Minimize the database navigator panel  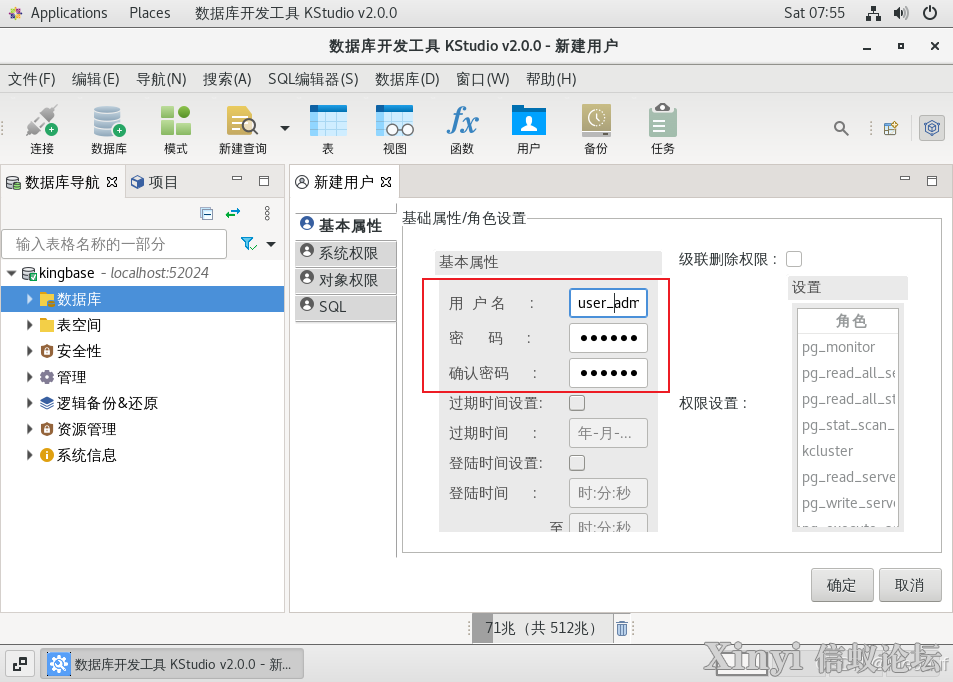[x=237, y=179]
